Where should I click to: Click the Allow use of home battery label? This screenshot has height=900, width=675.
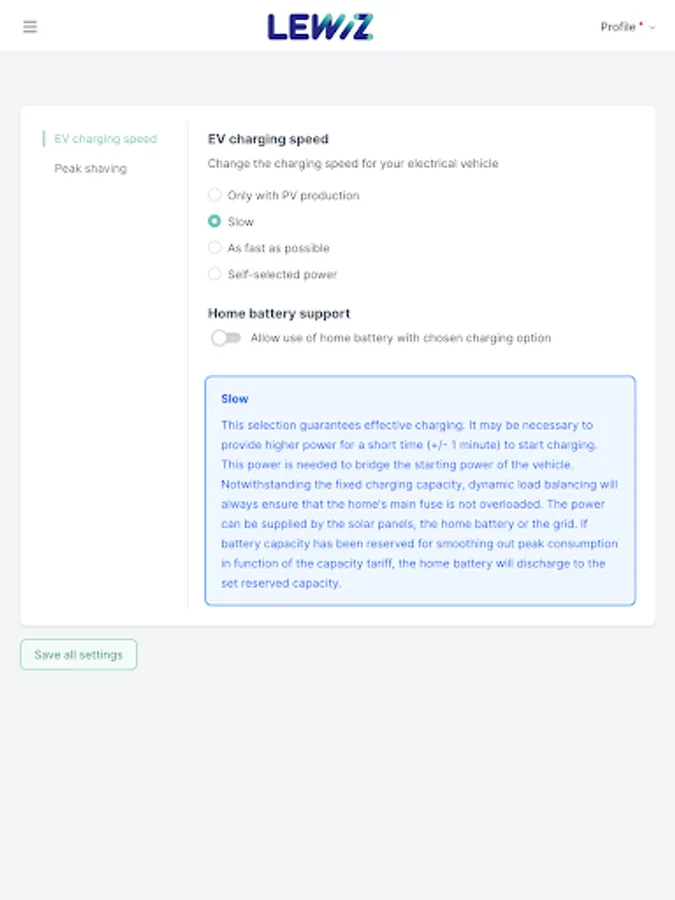coord(400,338)
